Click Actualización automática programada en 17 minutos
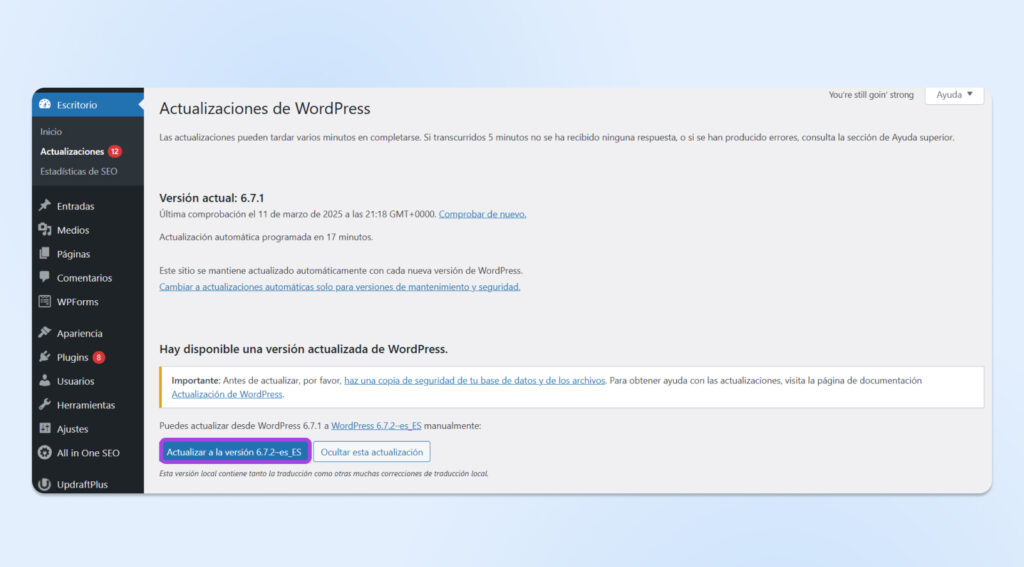The height and width of the screenshot is (567, 1024). point(266,237)
